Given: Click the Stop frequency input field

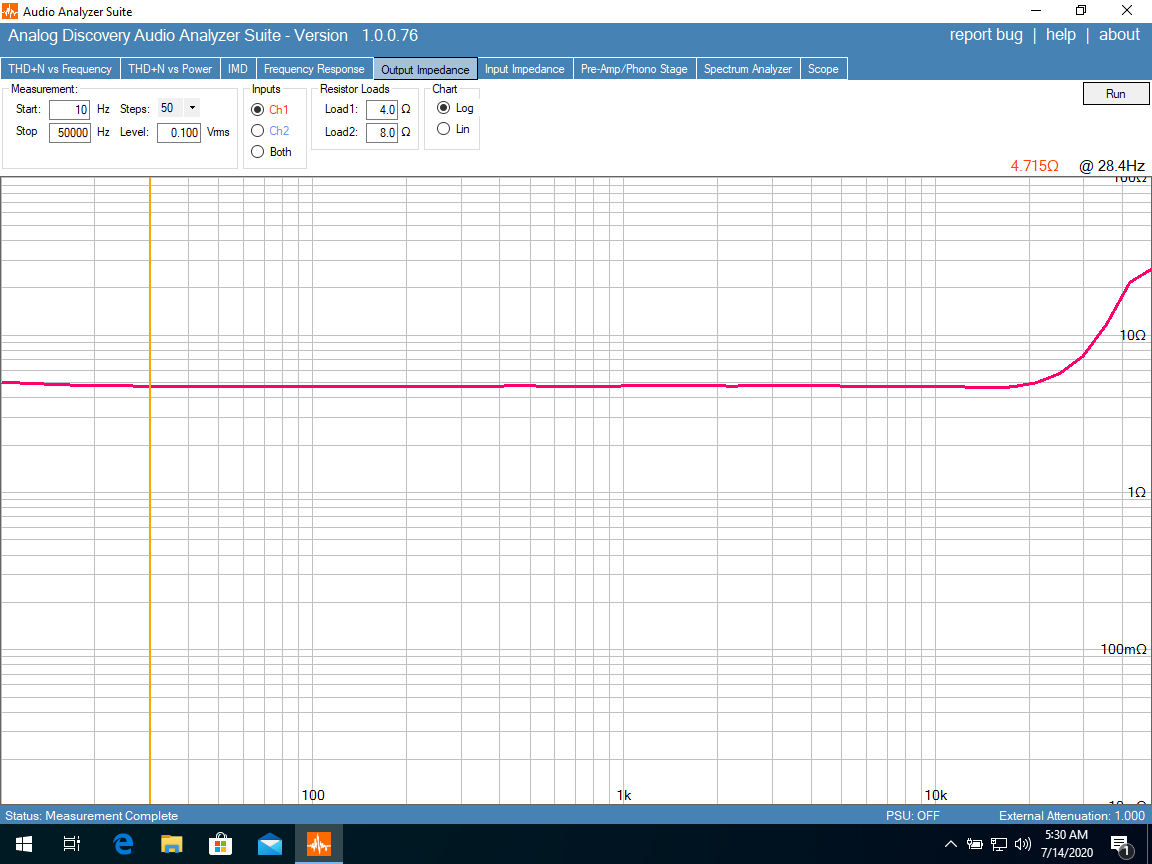Looking at the screenshot, I should coord(70,133).
